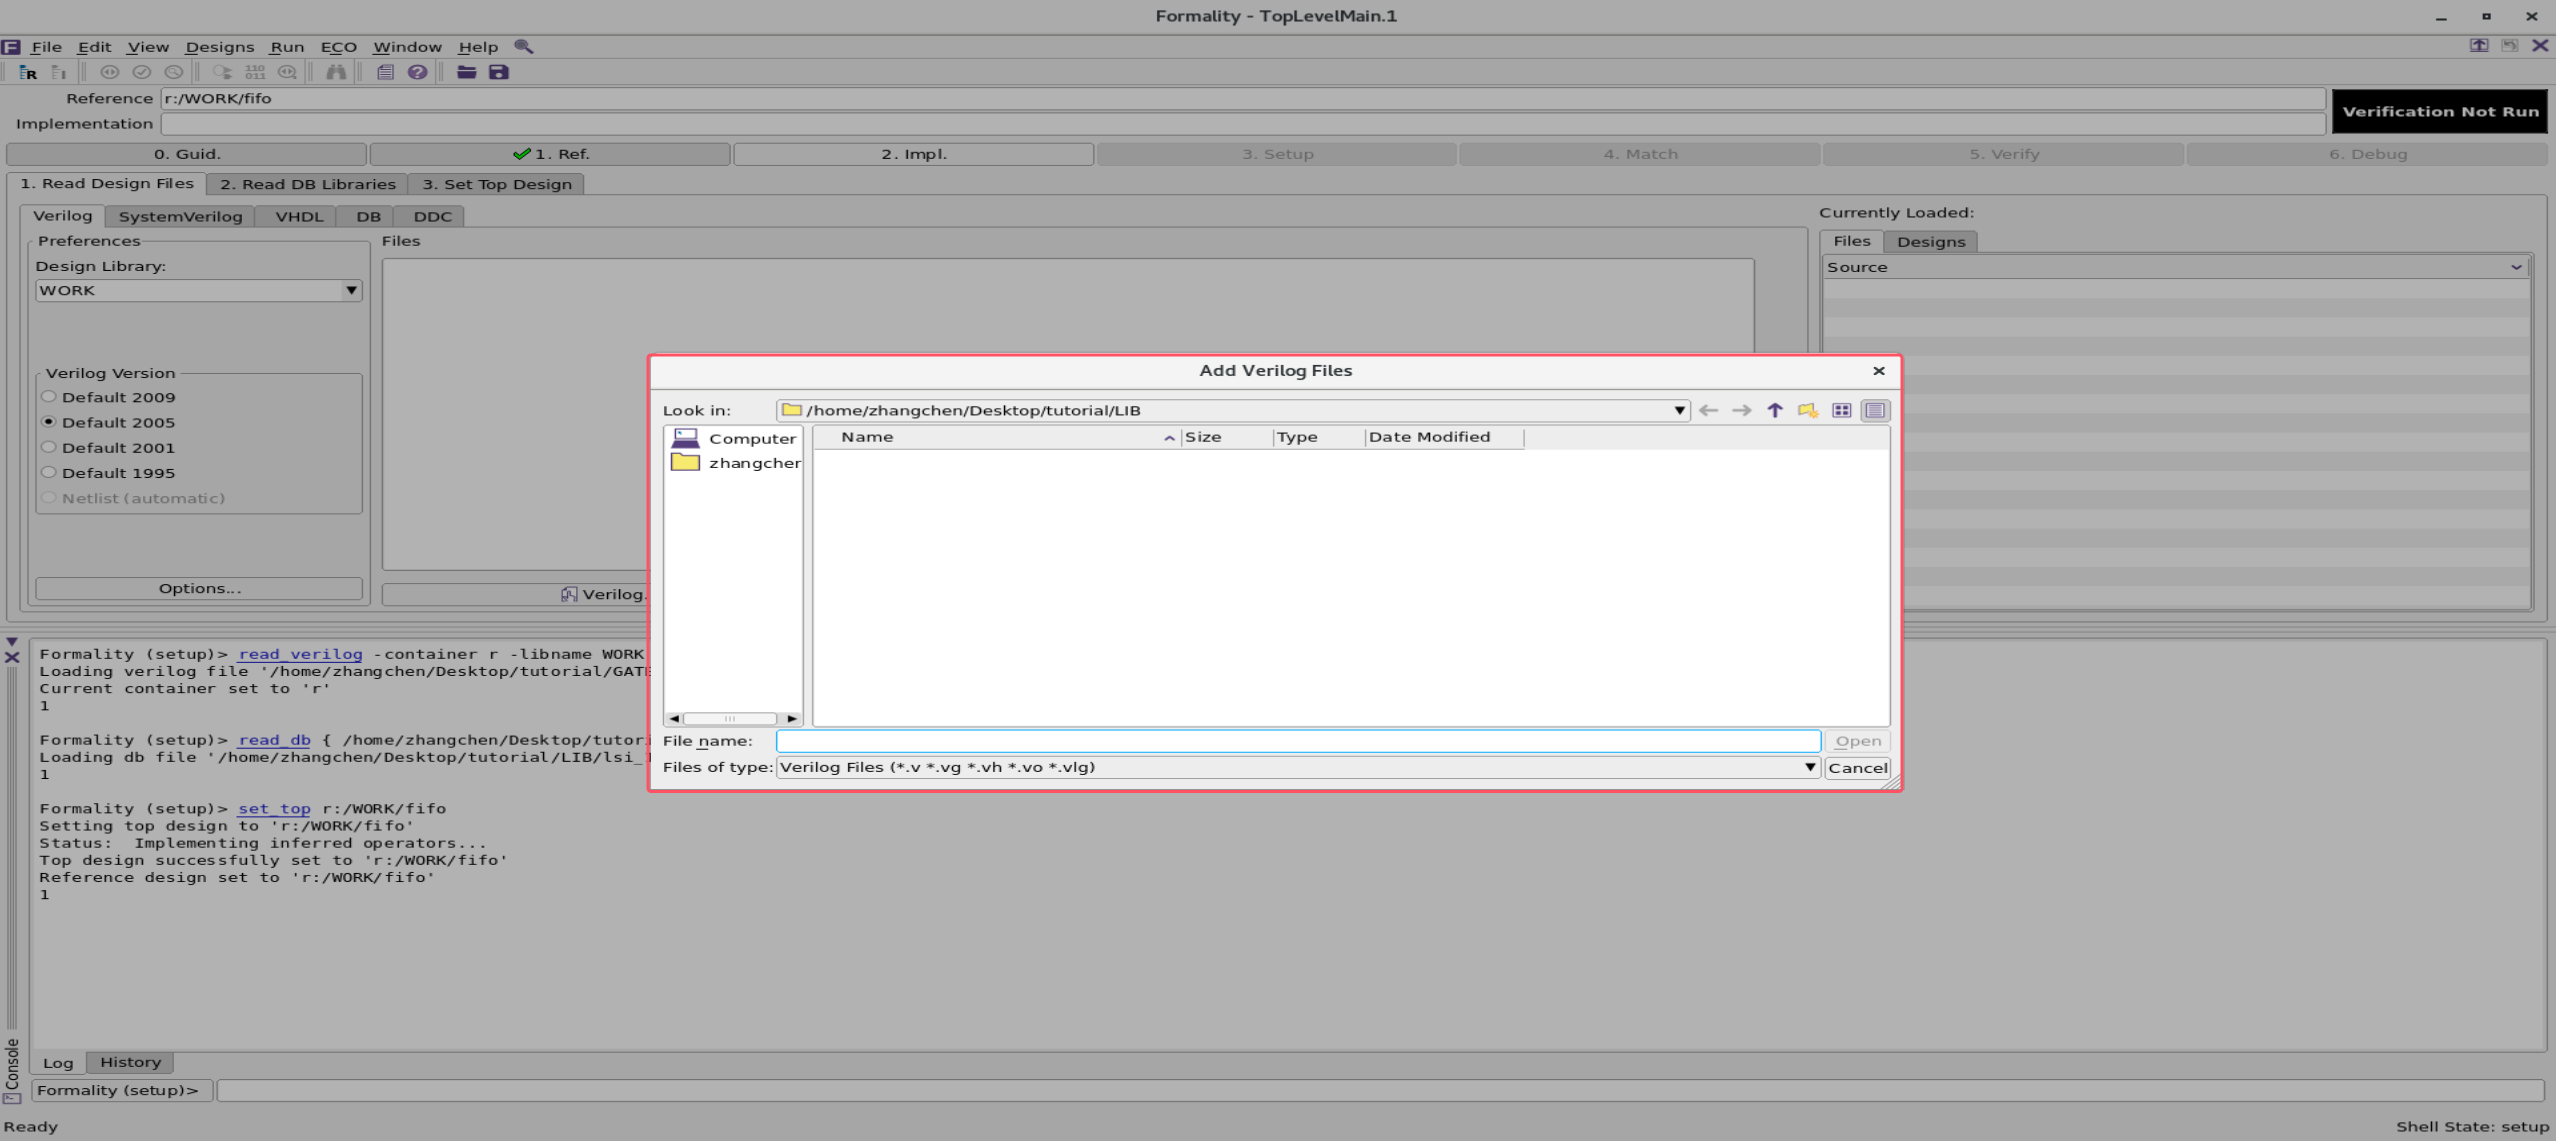2556x1141 pixels.
Task: Open the Design Library WORK dropdown
Action: (x=350, y=290)
